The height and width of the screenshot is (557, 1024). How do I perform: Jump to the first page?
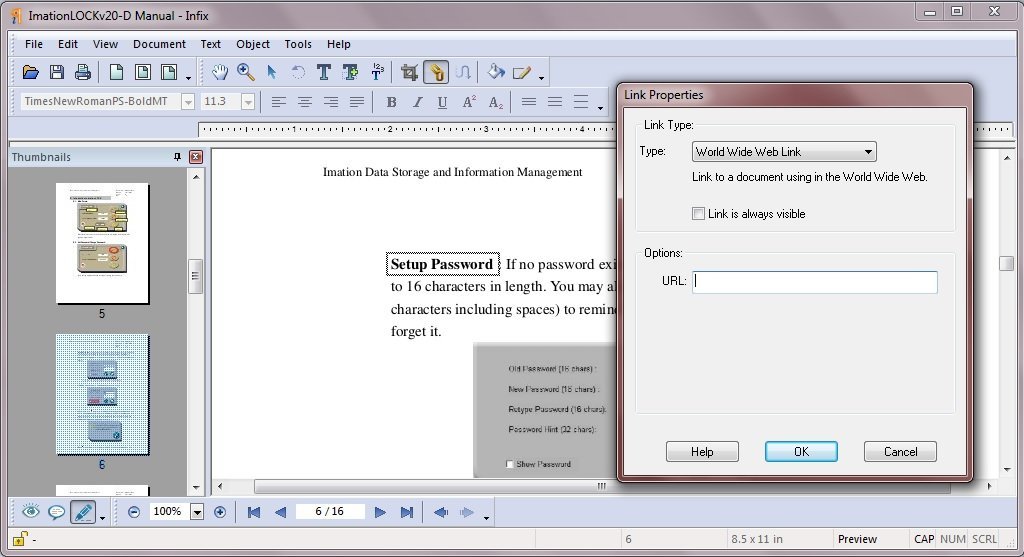point(254,513)
